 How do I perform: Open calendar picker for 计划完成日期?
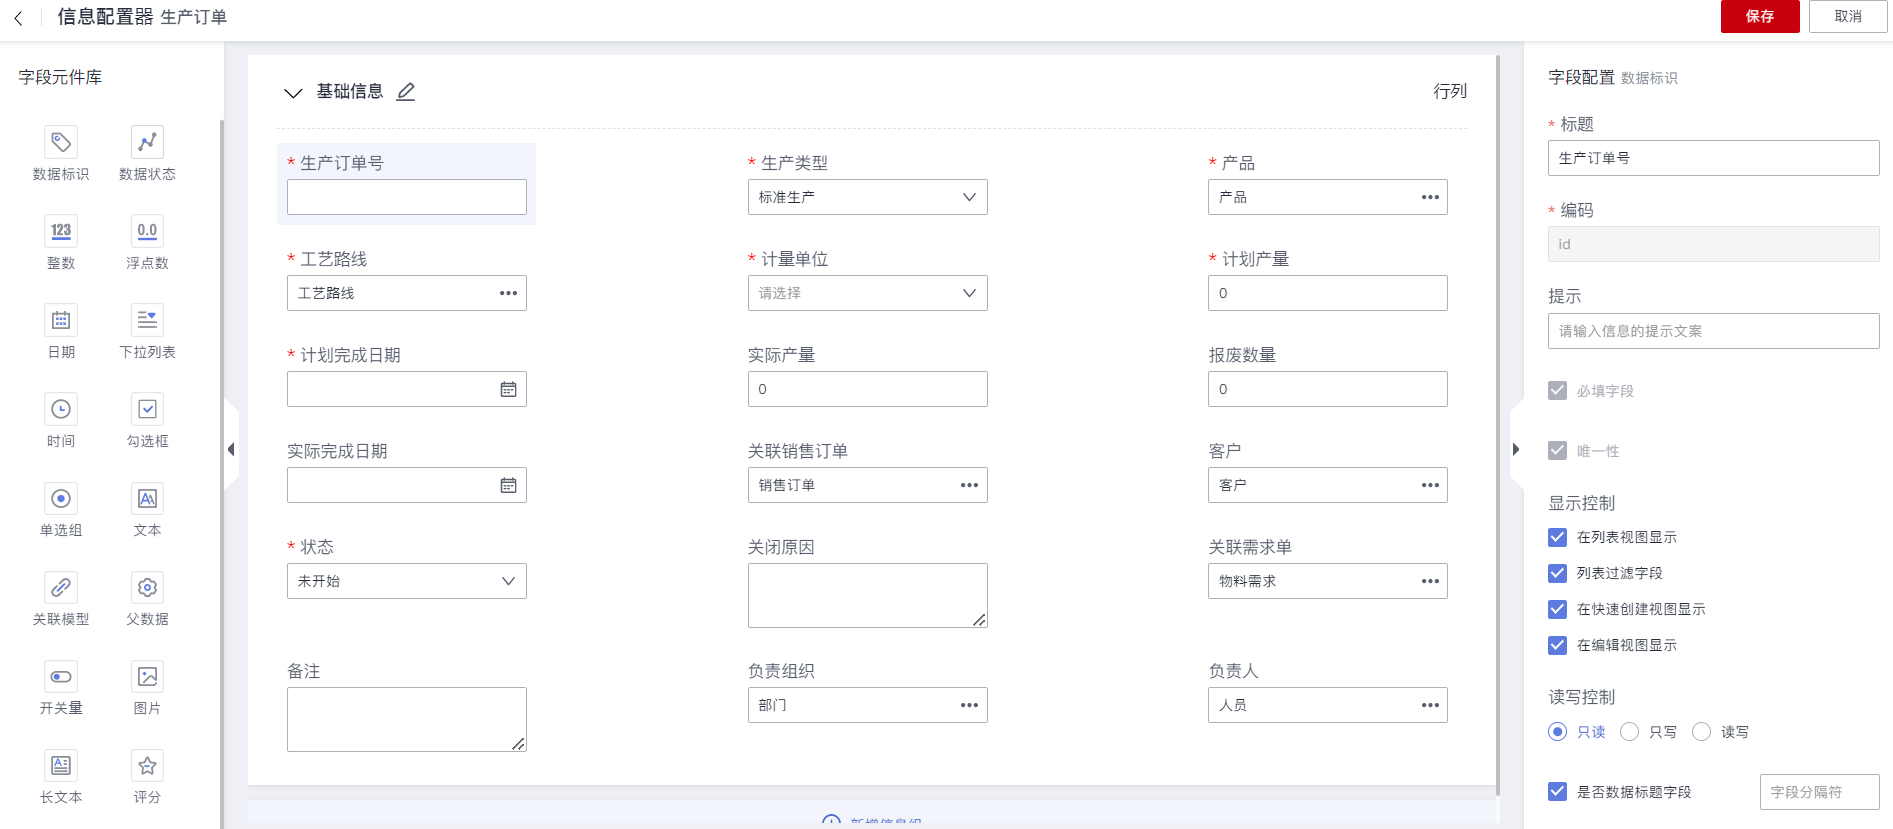(x=508, y=389)
